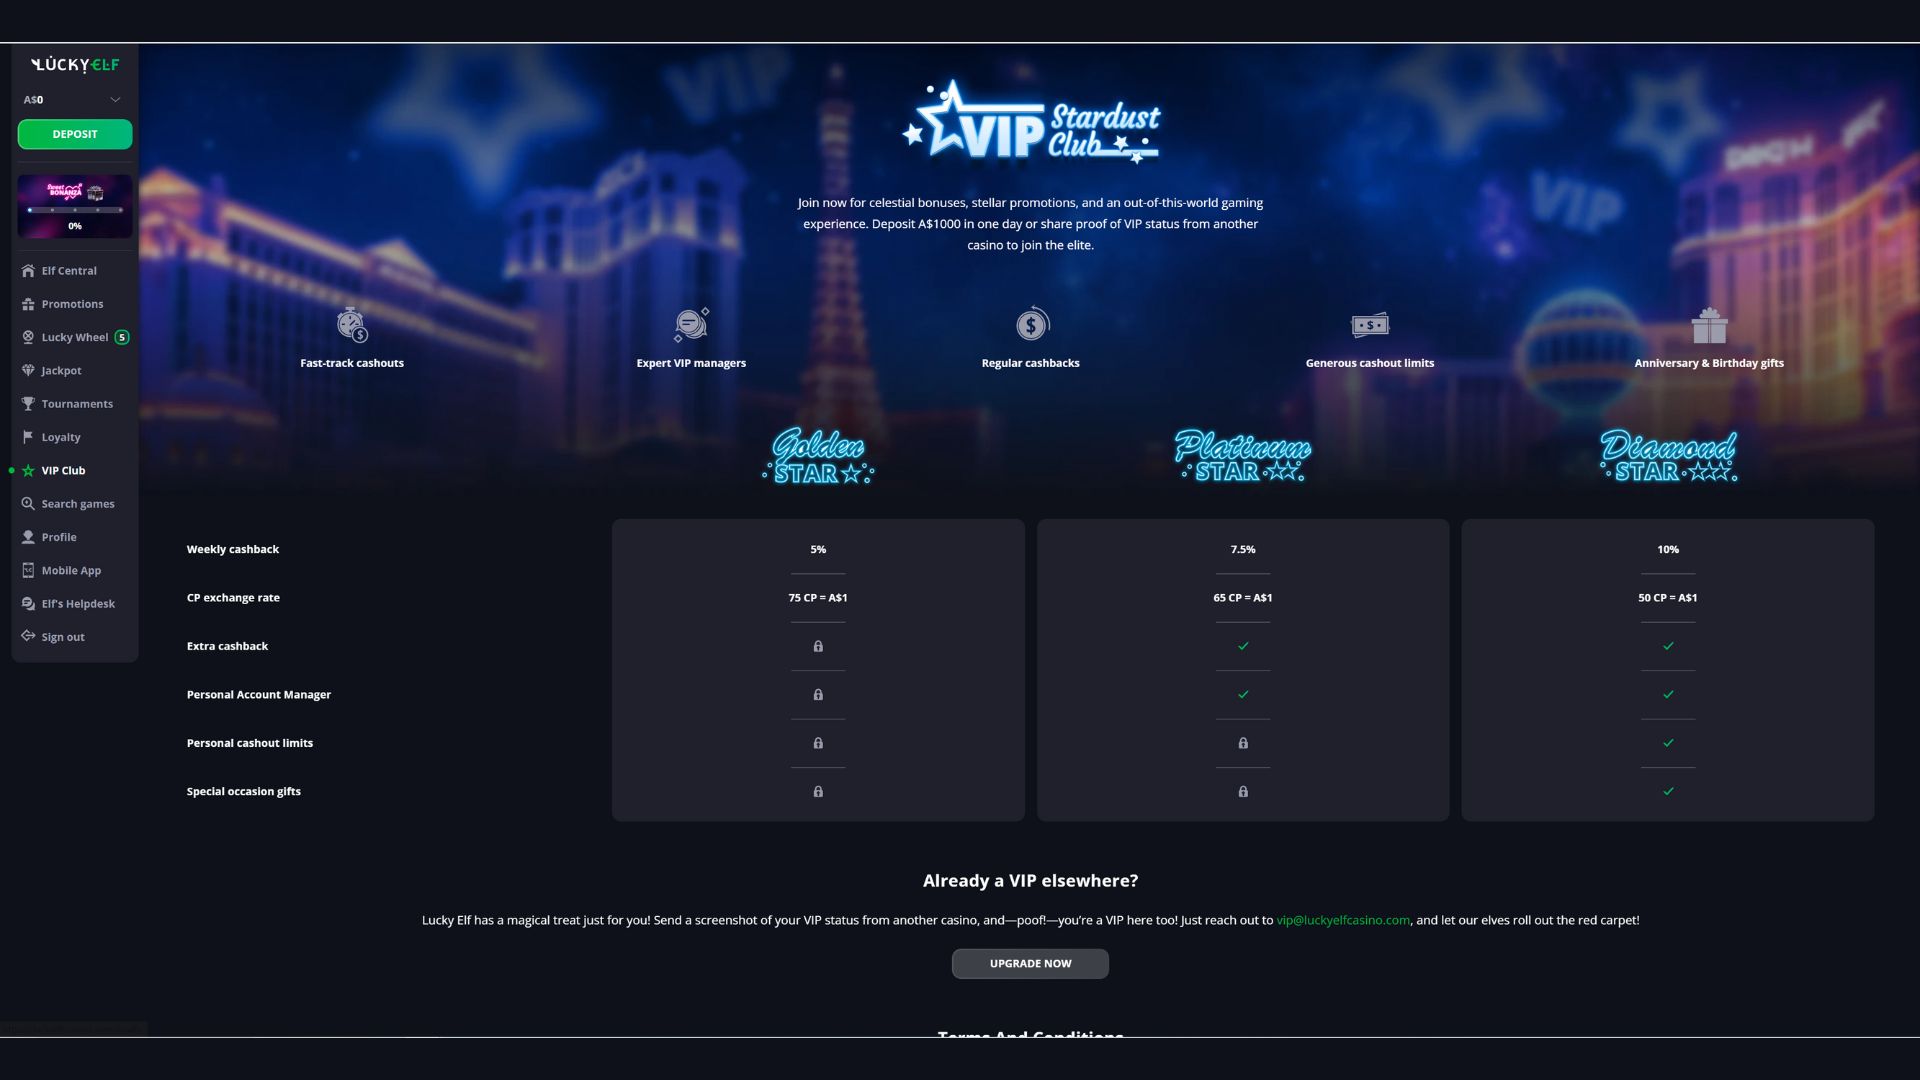1920x1080 pixels.
Task: Open the Profile person icon
Action: pyautogui.click(x=28, y=537)
